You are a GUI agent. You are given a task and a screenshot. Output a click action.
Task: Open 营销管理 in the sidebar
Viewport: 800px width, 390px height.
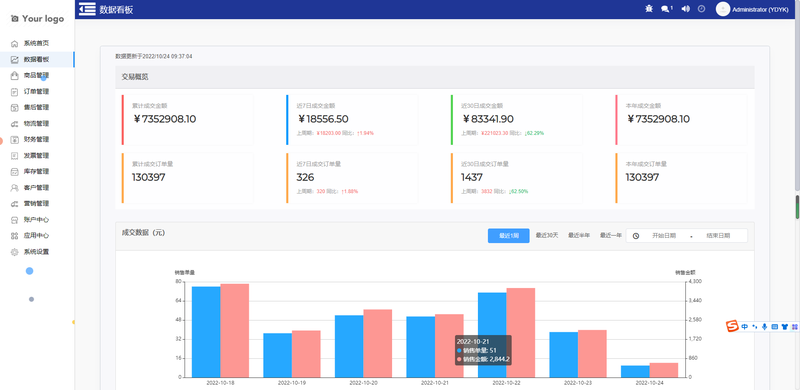click(x=37, y=204)
